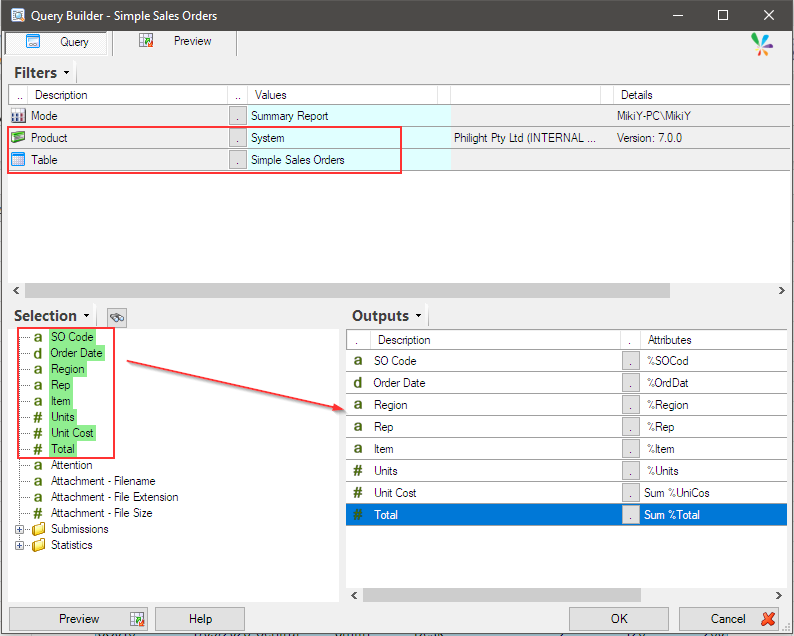This screenshot has width=794, height=636.
Task: Click the binoculars search icon beside Selection
Action: pyautogui.click(x=117, y=317)
